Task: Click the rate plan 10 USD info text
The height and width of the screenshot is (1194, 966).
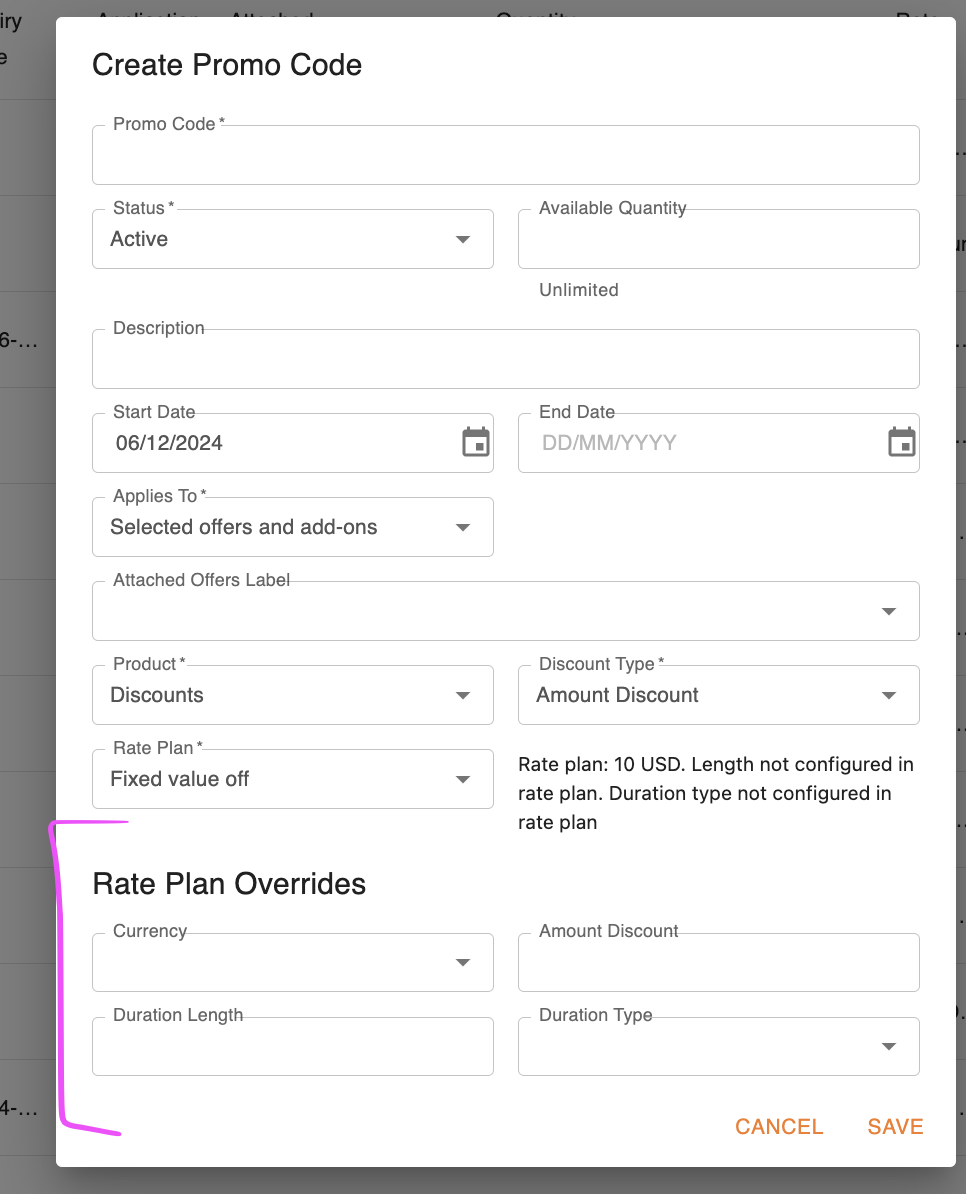Action: pyautogui.click(x=716, y=793)
